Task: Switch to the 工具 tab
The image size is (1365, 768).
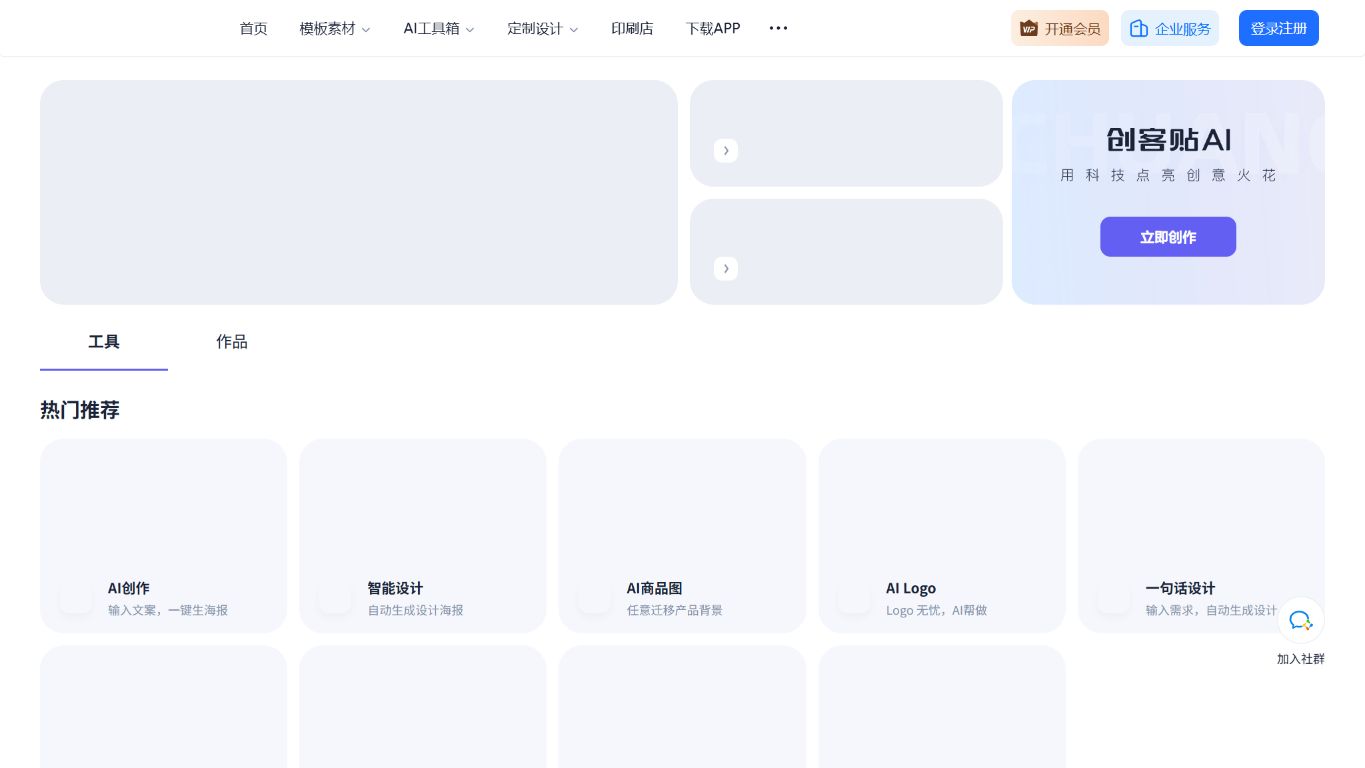Action: 104,342
